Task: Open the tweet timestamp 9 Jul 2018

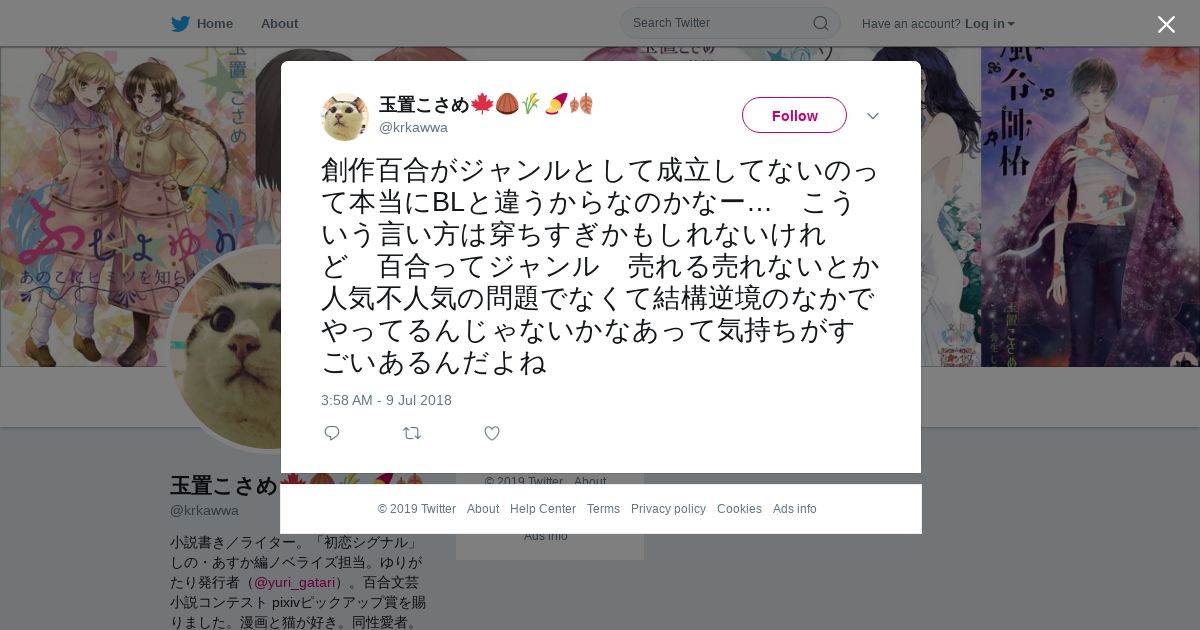Action: (x=386, y=400)
